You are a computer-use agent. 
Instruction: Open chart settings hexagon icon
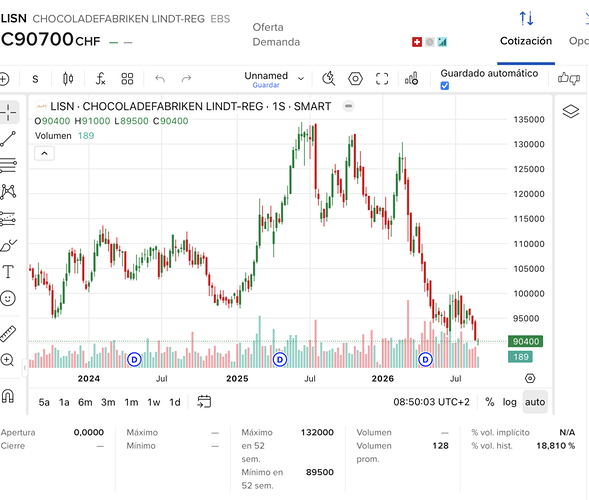[x=355, y=79]
